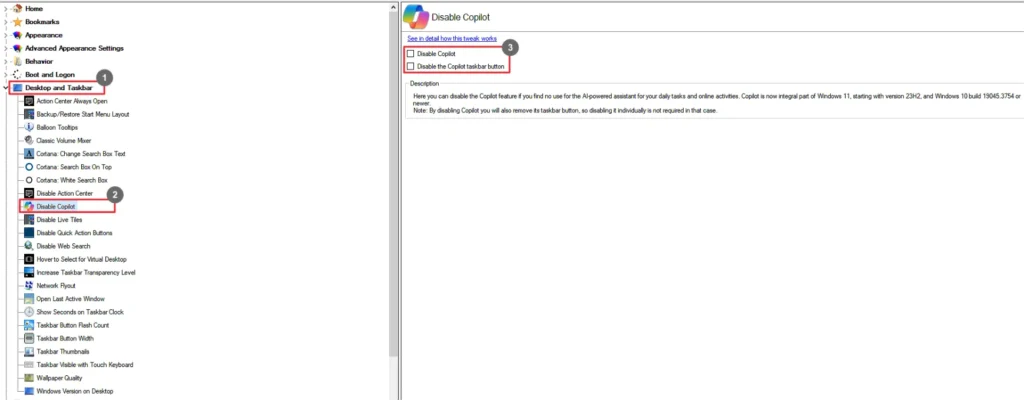Click the large Copilot logo in header
This screenshot has height=400, width=1024.
[x=416, y=16]
